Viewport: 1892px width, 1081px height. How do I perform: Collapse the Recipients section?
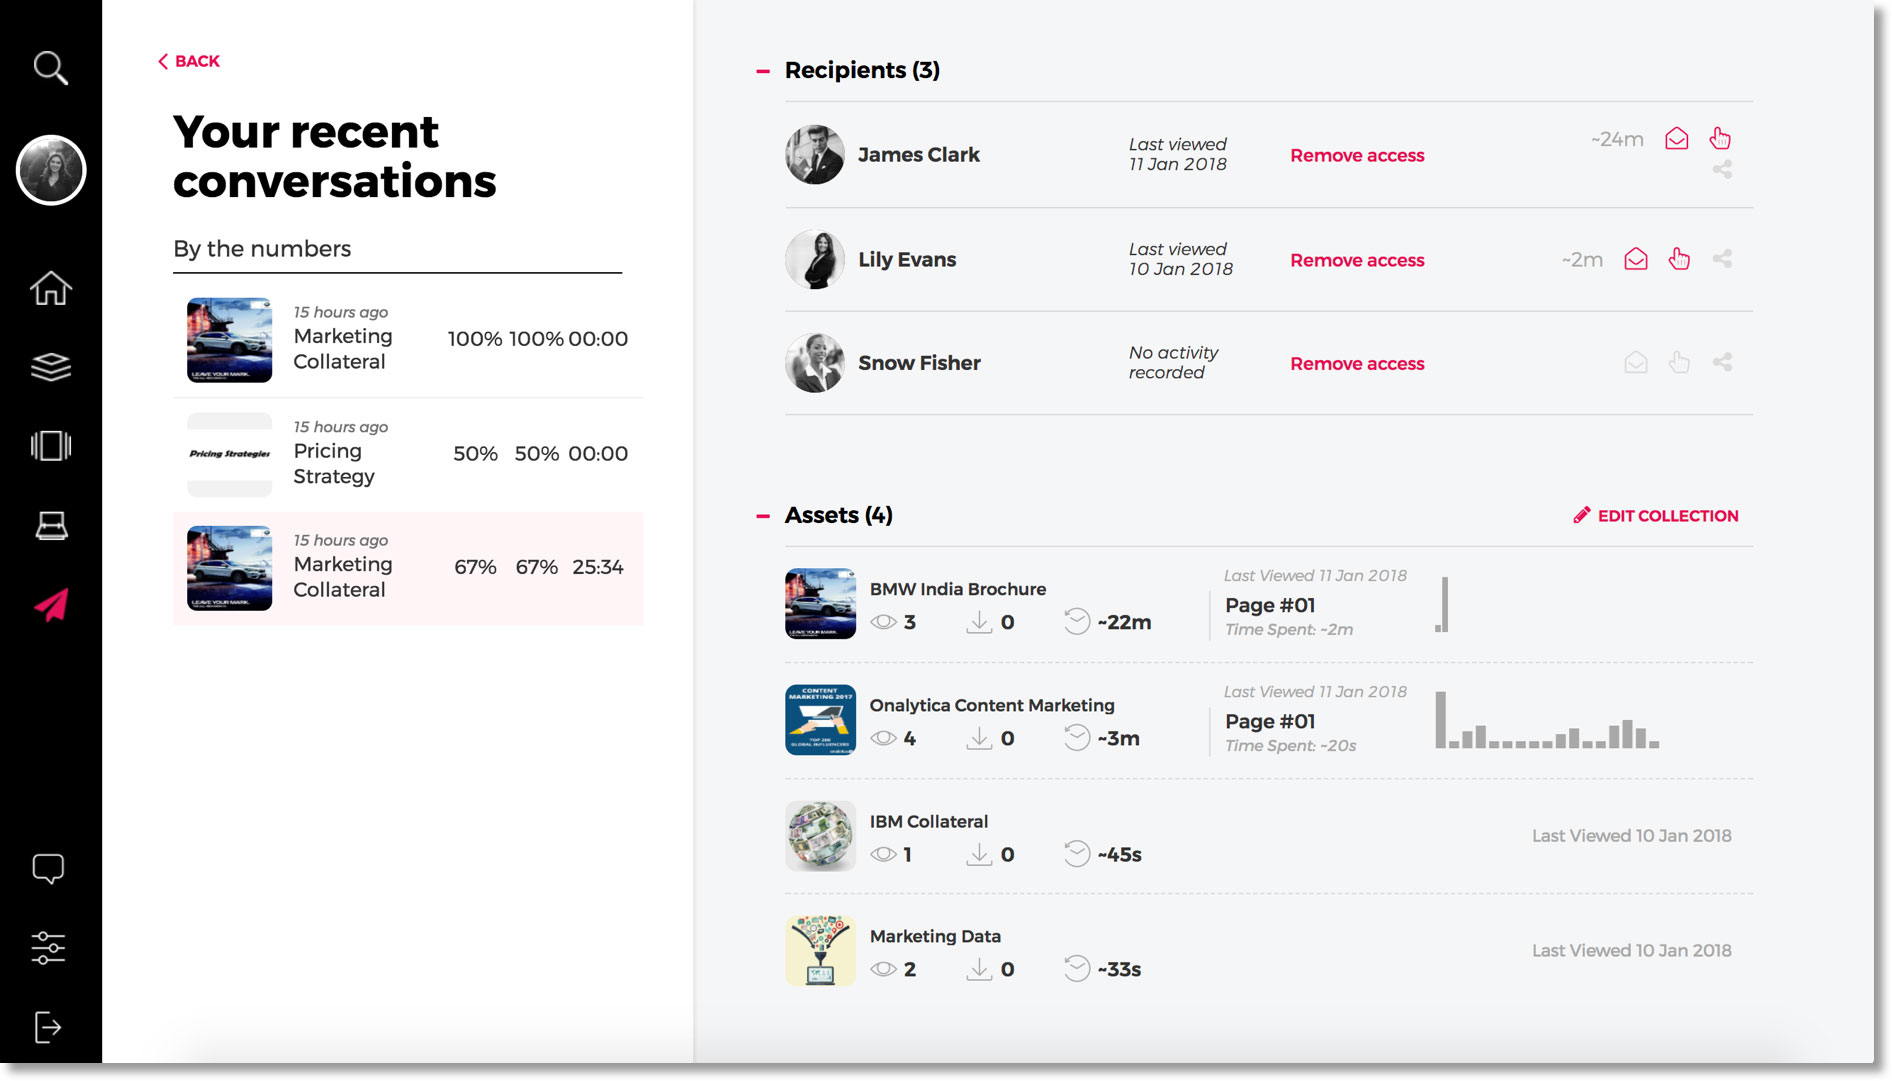[x=763, y=71]
